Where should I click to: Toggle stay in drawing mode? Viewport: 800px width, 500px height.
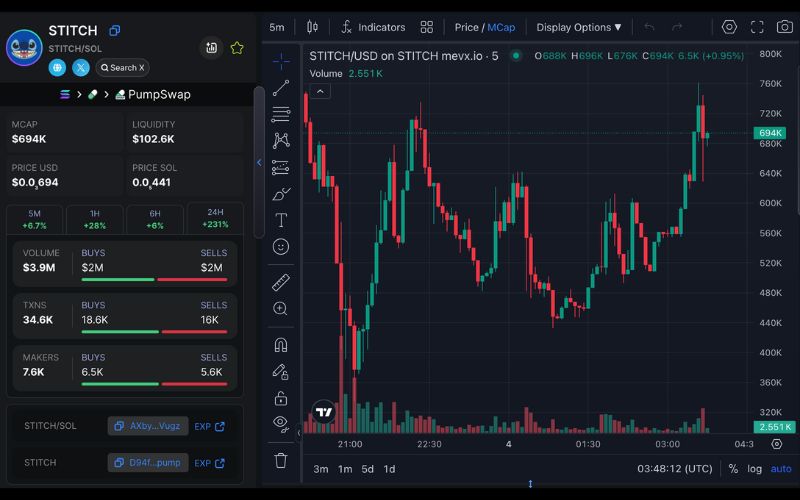(281, 371)
